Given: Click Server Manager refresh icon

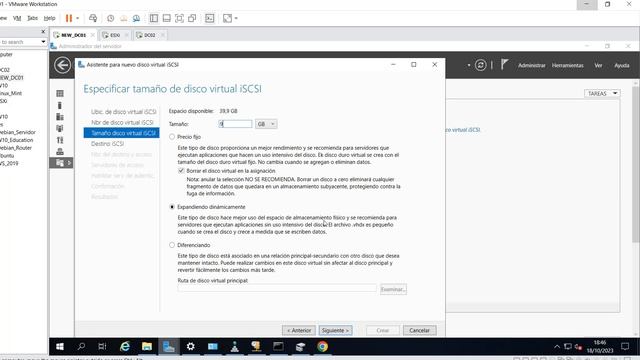Looking at the screenshot, I should pyautogui.click(x=480, y=65).
